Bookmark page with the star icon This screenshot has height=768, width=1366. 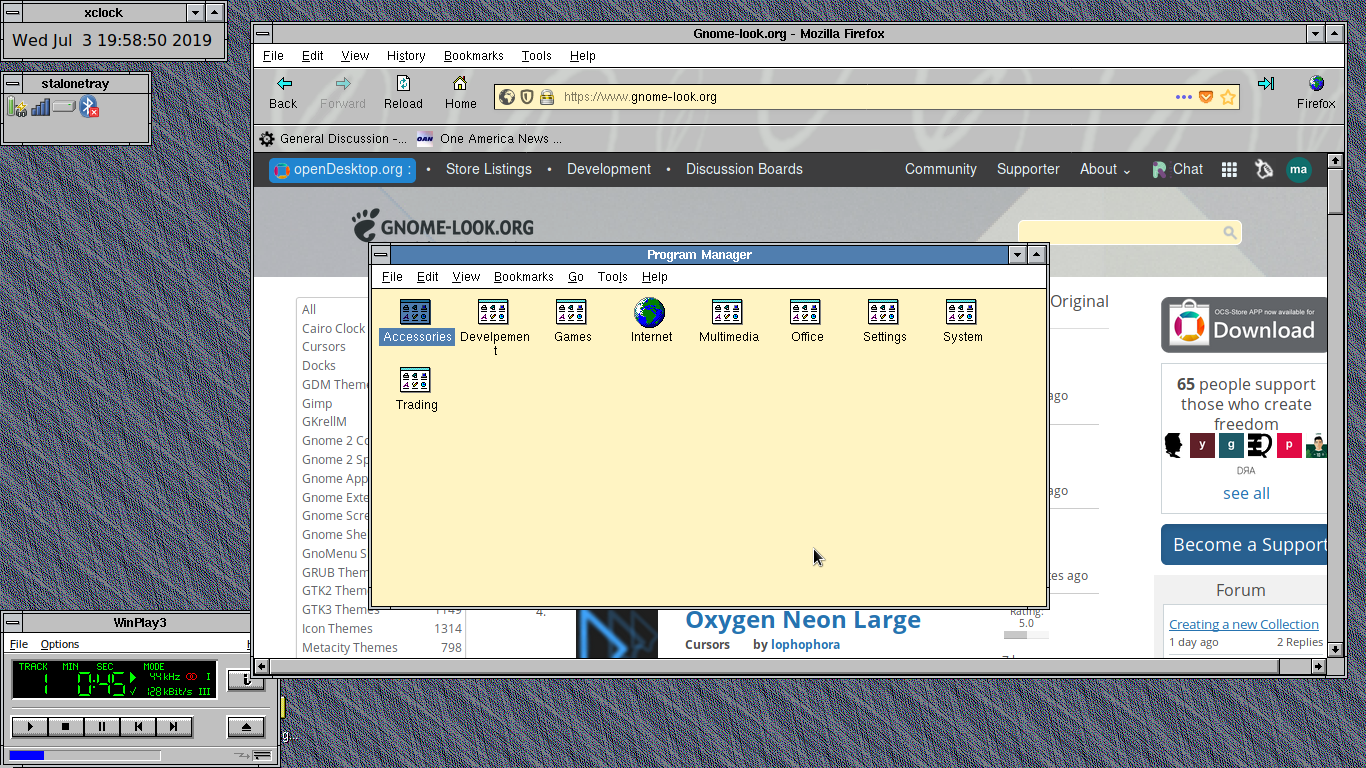click(1228, 97)
